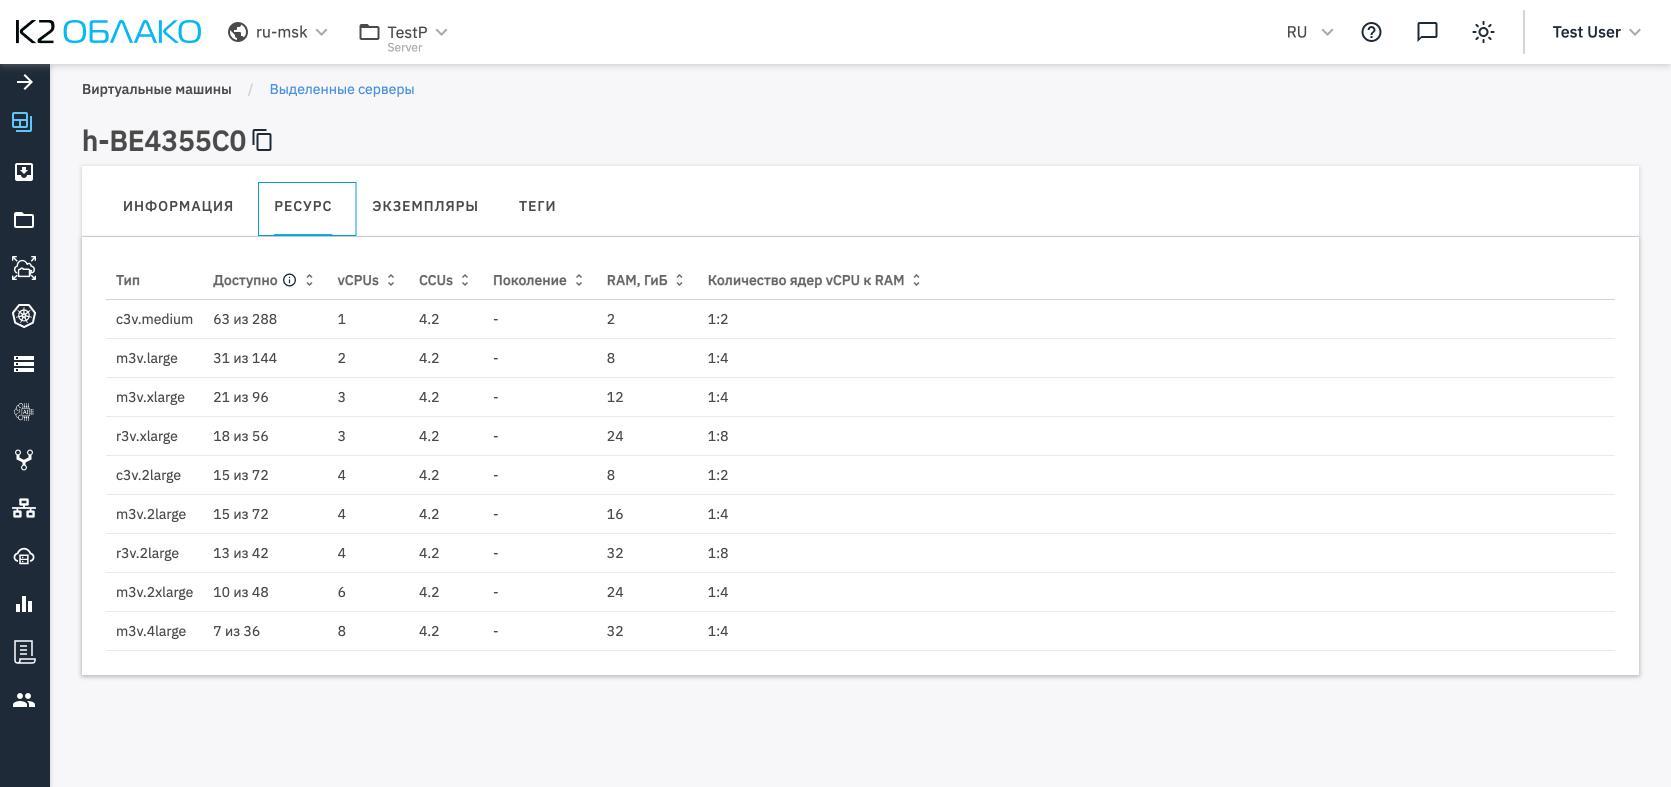Expand the sidebar with the arrow icon
Screen dimensions: 1671x787
click(x=24, y=82)
